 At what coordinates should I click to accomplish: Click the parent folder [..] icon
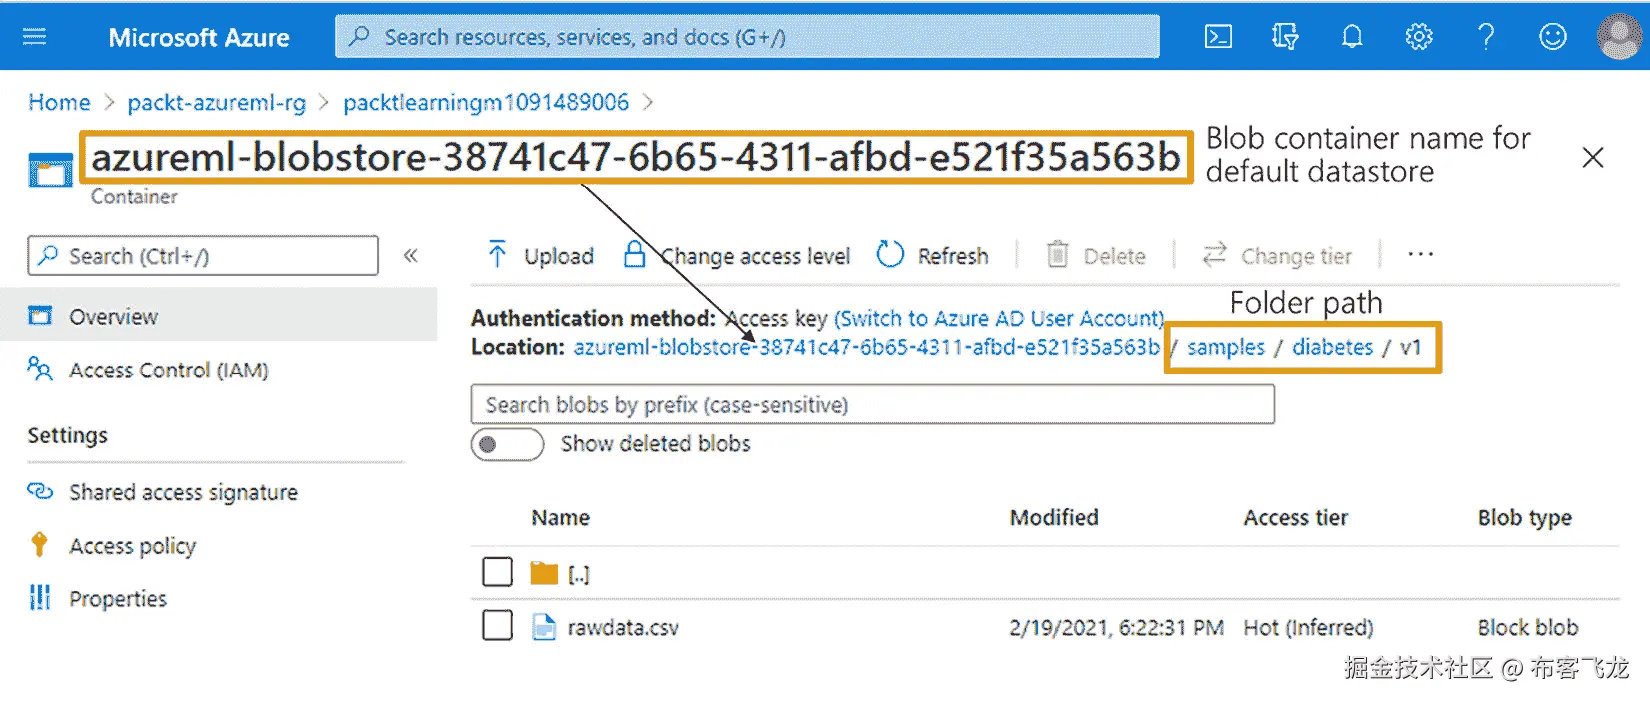point(544,573)
